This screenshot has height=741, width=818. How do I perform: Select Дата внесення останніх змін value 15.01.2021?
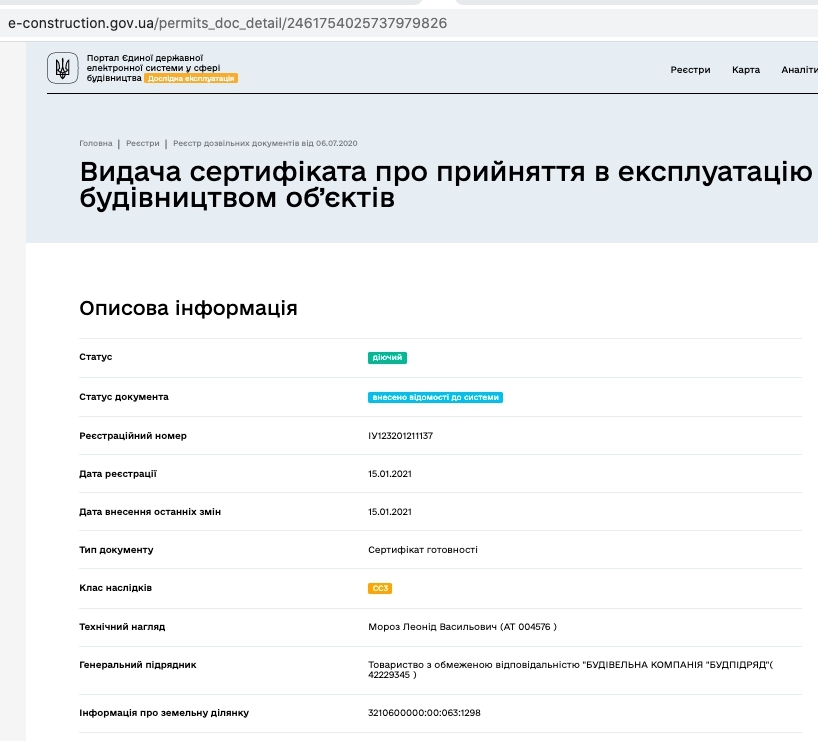tap(390, 512)
